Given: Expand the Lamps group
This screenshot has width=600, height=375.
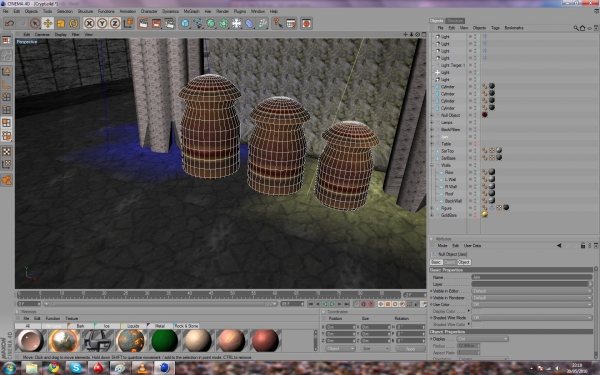Looking at the screenshot, I should (432, 122).
